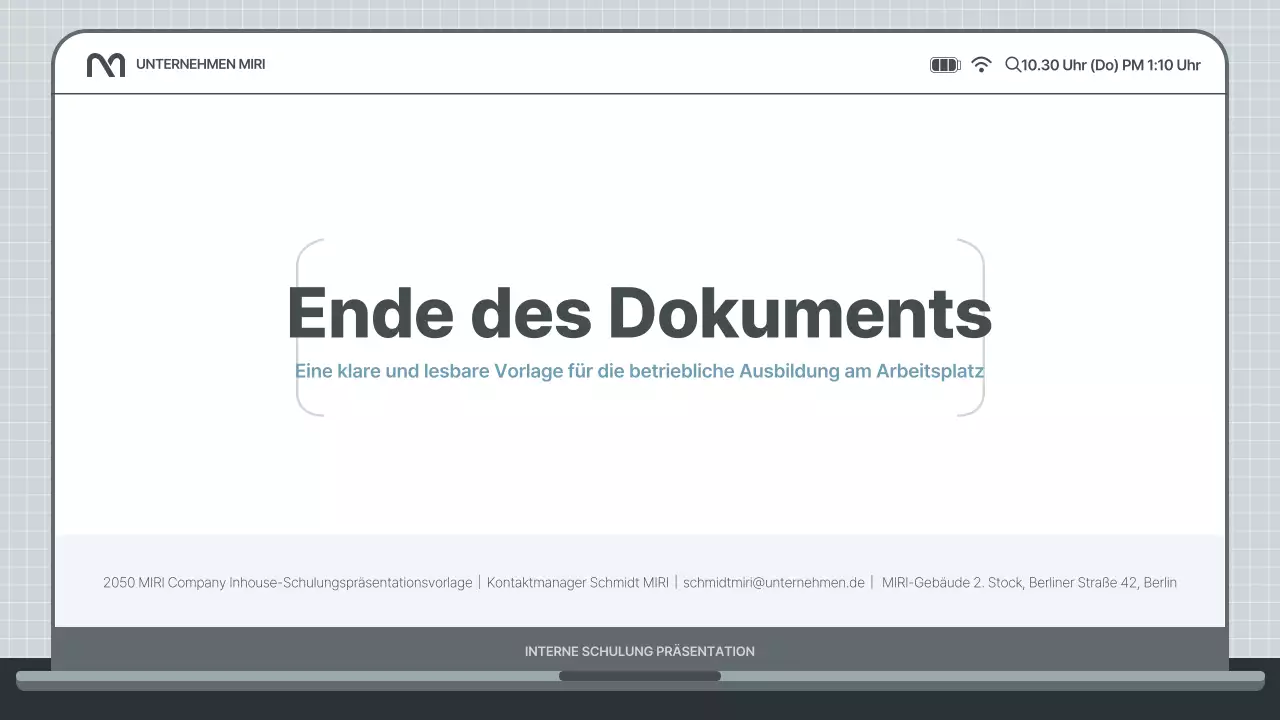Click the word Arbeitsplatz in the subtitle

[930, 371]
